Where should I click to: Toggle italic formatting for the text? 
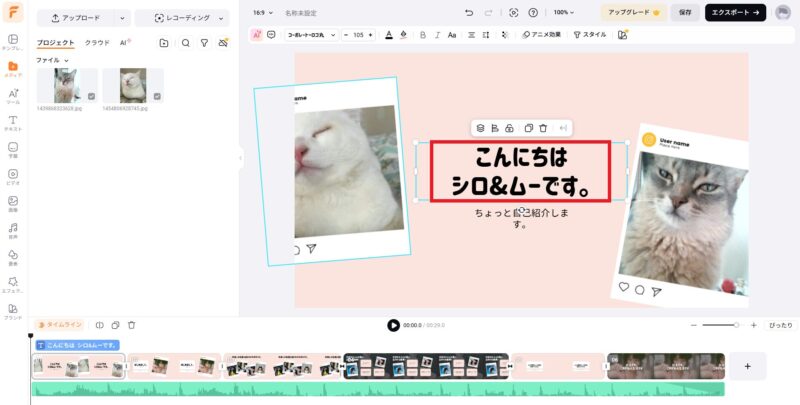point(437,34)
